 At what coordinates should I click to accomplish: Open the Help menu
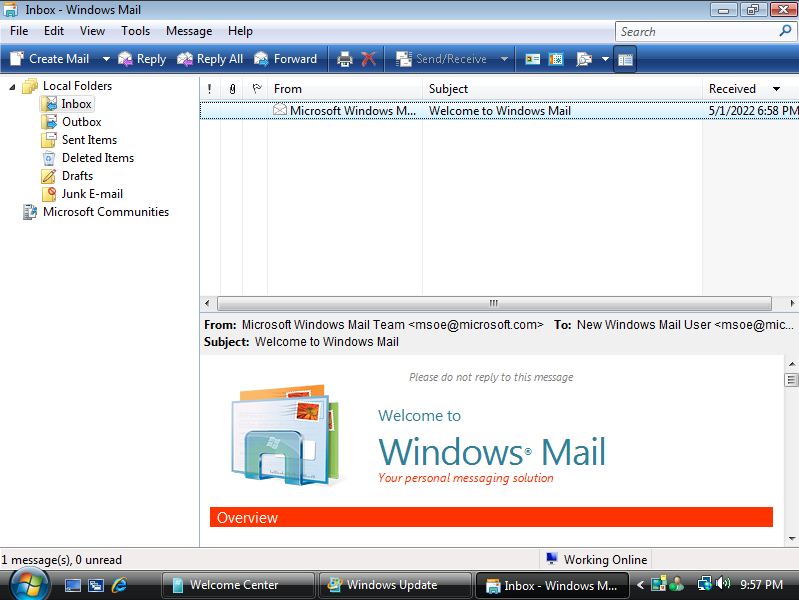coord(240,31)
